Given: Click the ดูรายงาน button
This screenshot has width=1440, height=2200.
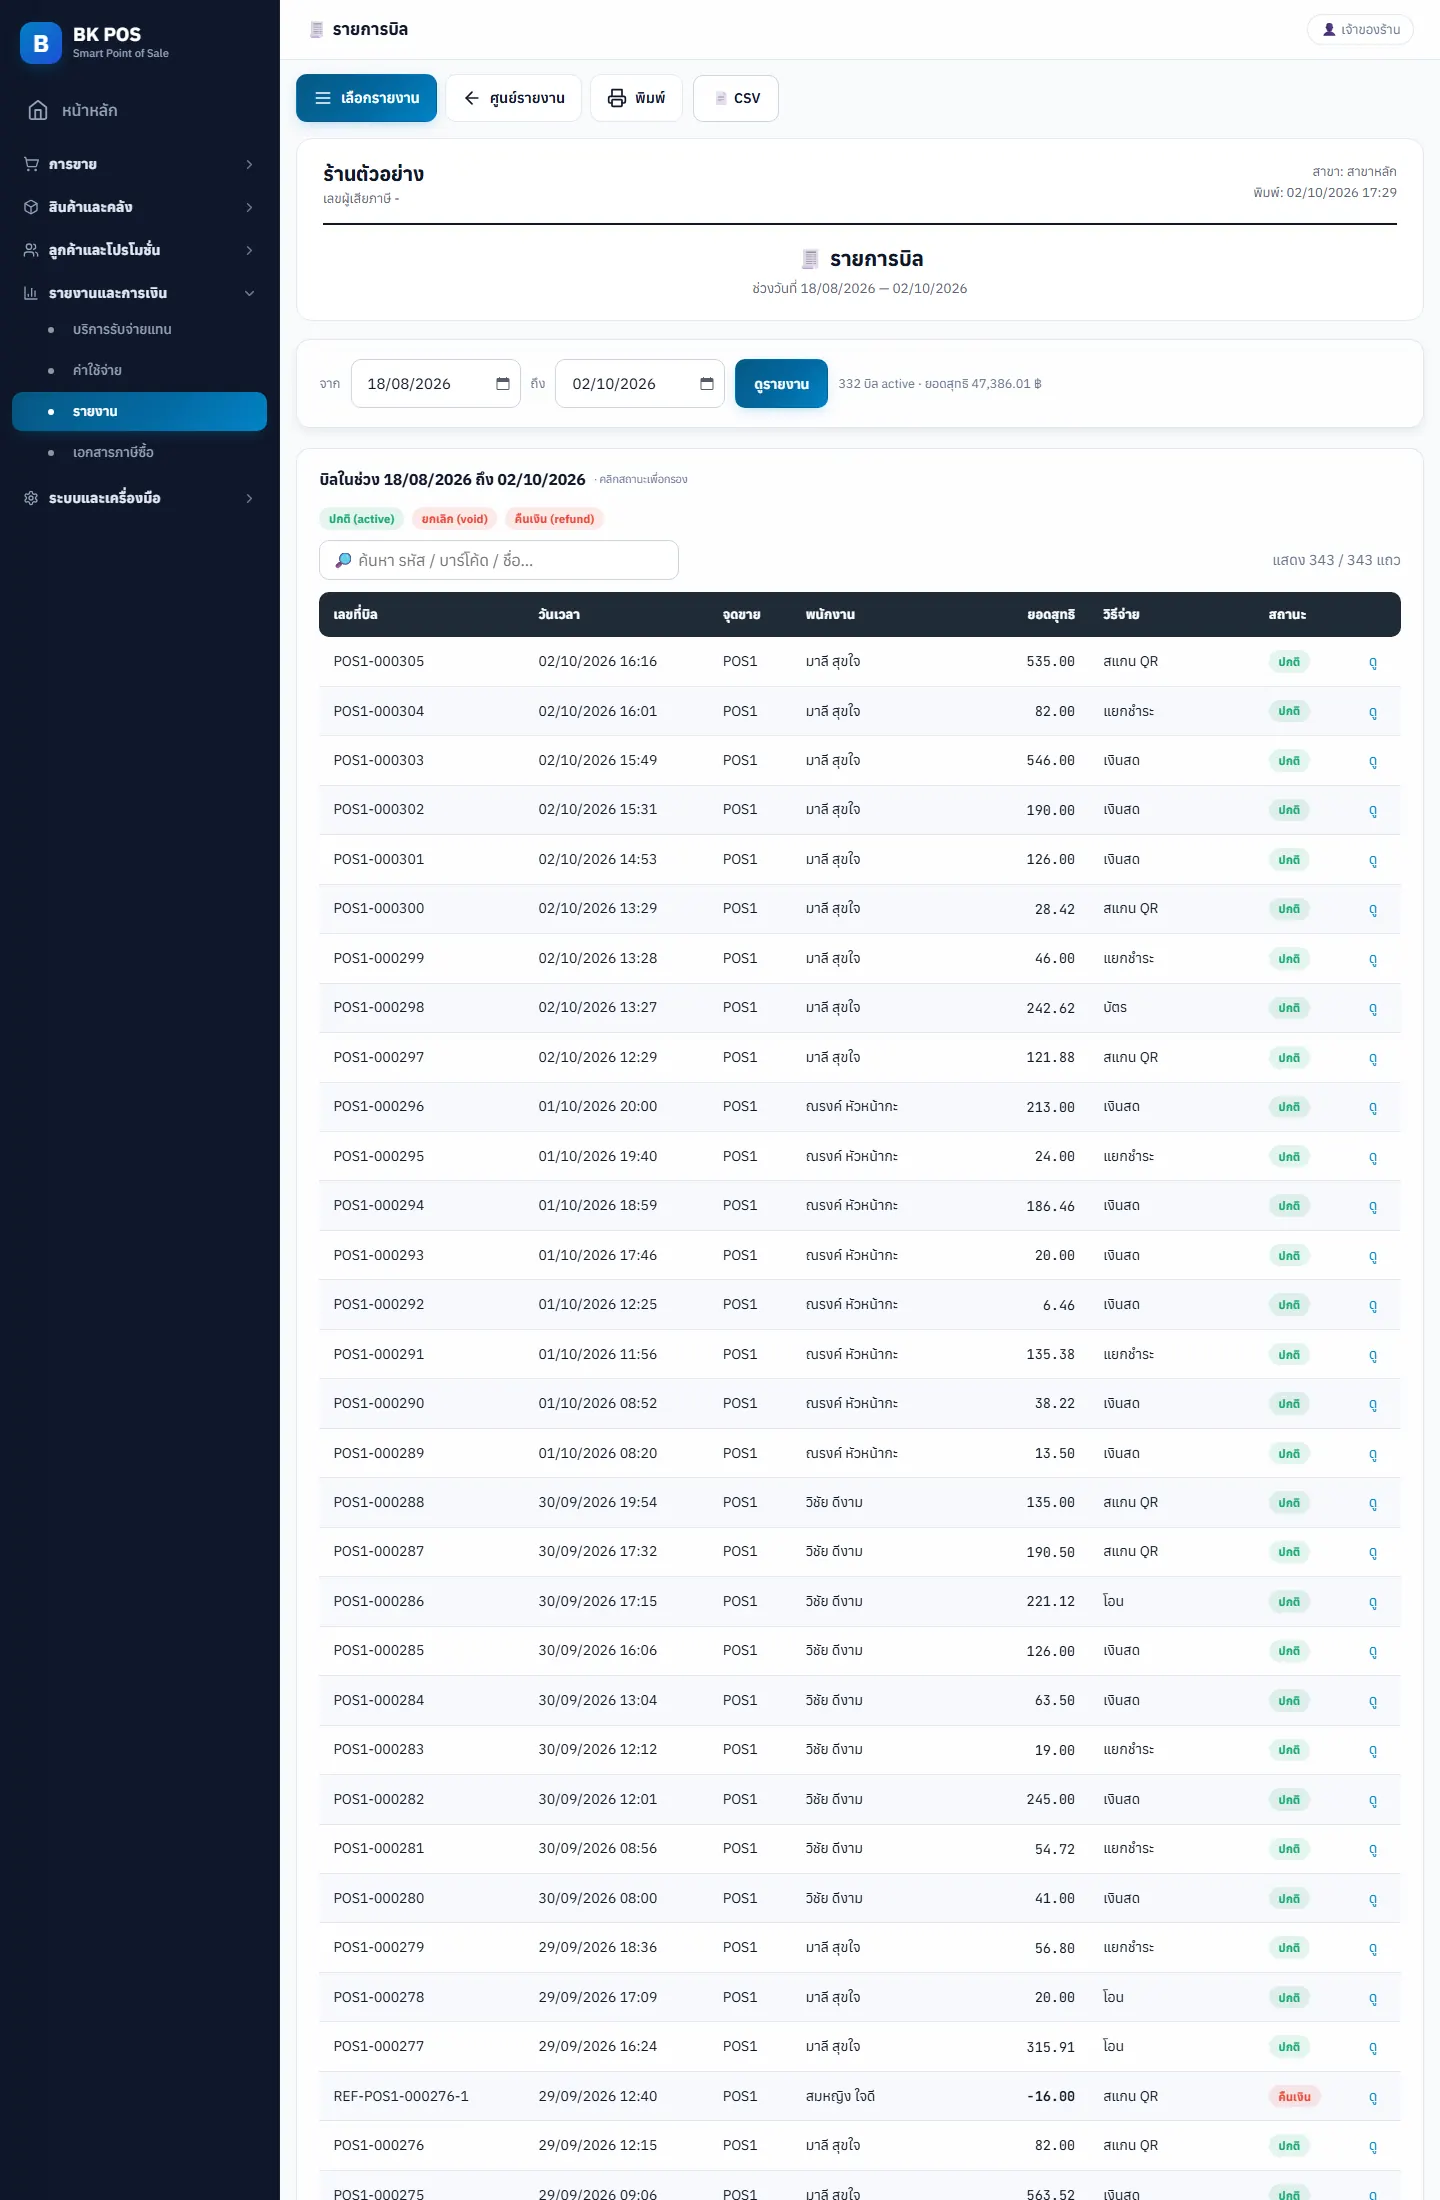Looking at the screenshot, I should pyautogui.click(x=781, y=384).
